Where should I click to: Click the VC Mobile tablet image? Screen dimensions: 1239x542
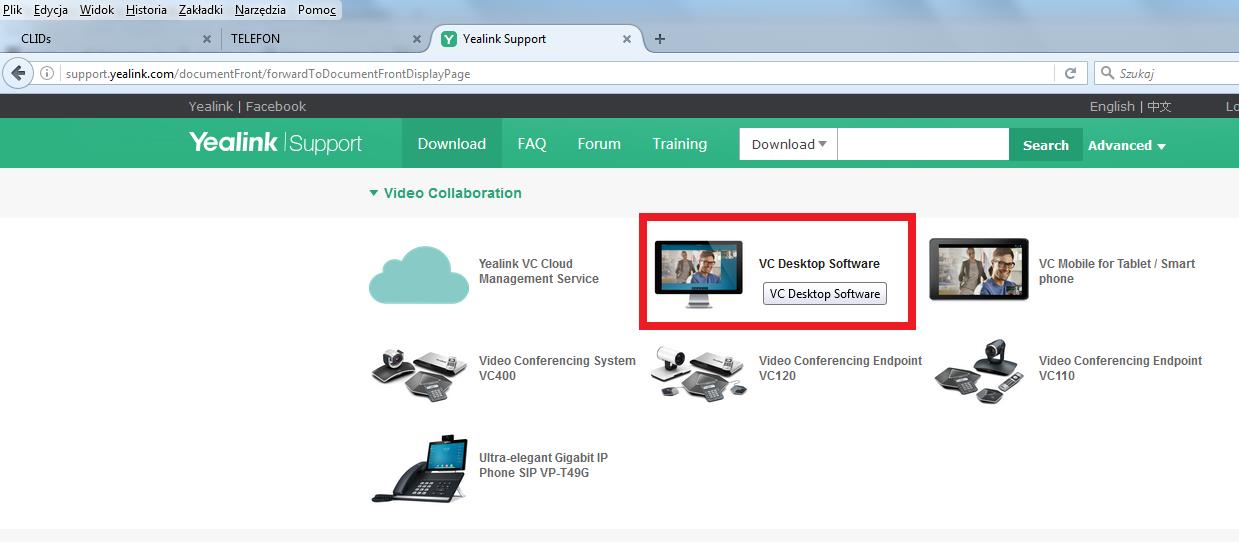tap(978, 270)
